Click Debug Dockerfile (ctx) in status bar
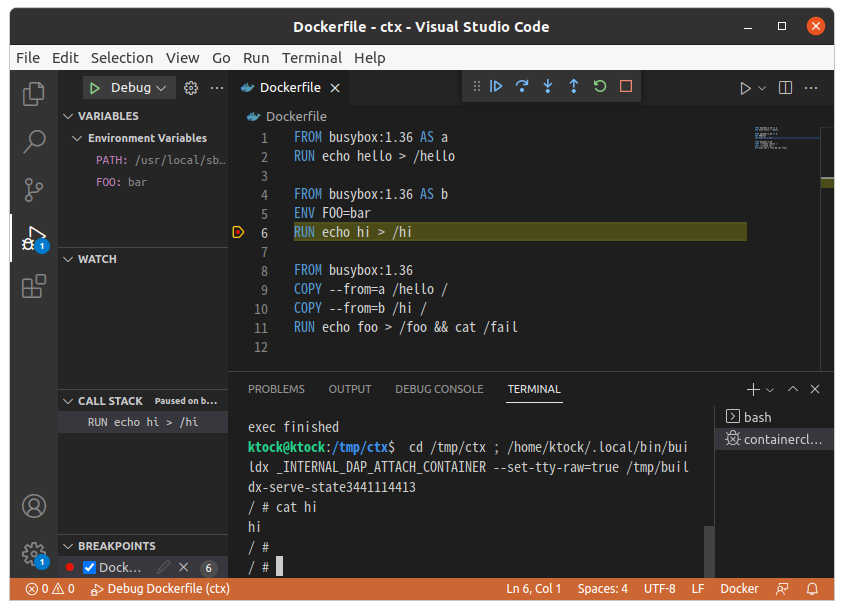This screenshot has width=844, height=610. [x=160, y=589]
